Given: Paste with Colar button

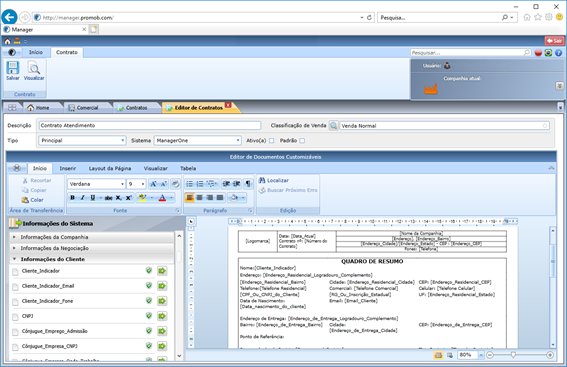Looking at the screenshot, I should (x=32, y=200).
